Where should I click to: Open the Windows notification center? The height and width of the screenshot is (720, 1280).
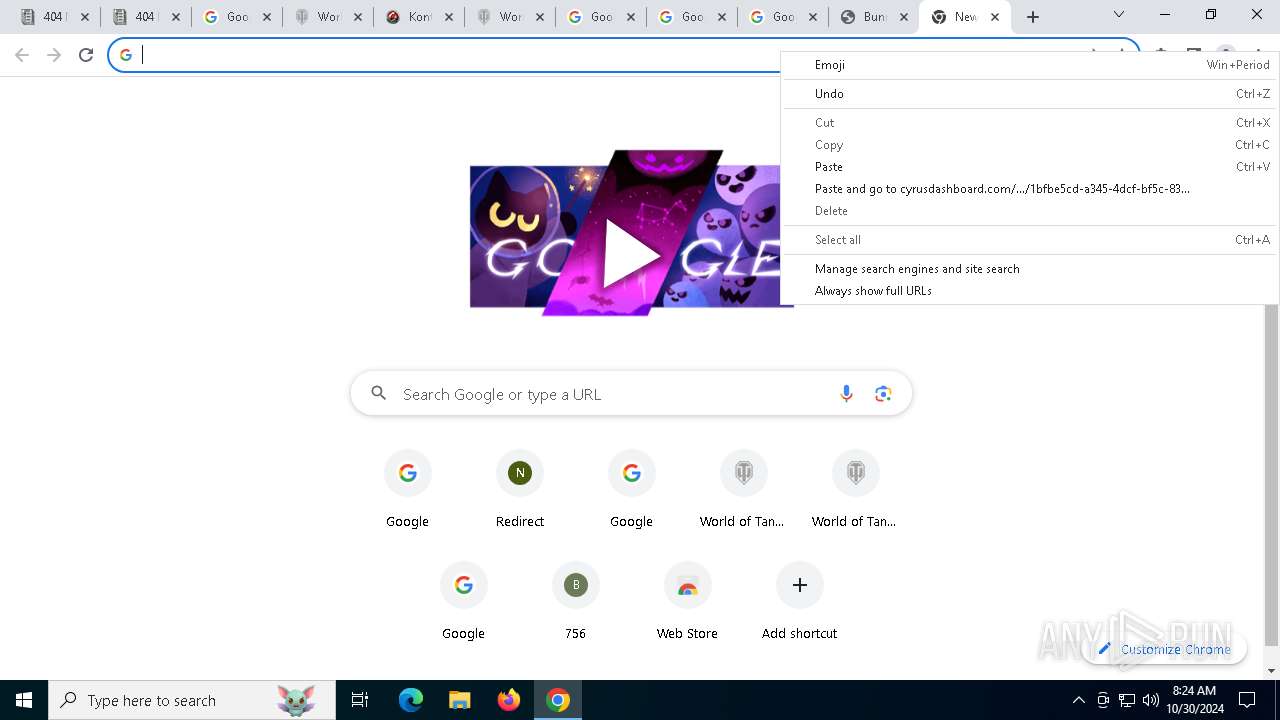(x=1247, y=700)
